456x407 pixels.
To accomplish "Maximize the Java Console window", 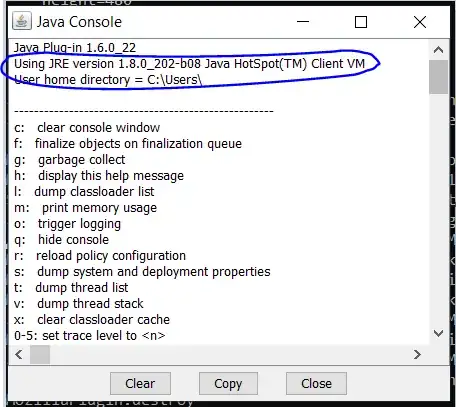I will pyautogui.click(x=361, y=22).
